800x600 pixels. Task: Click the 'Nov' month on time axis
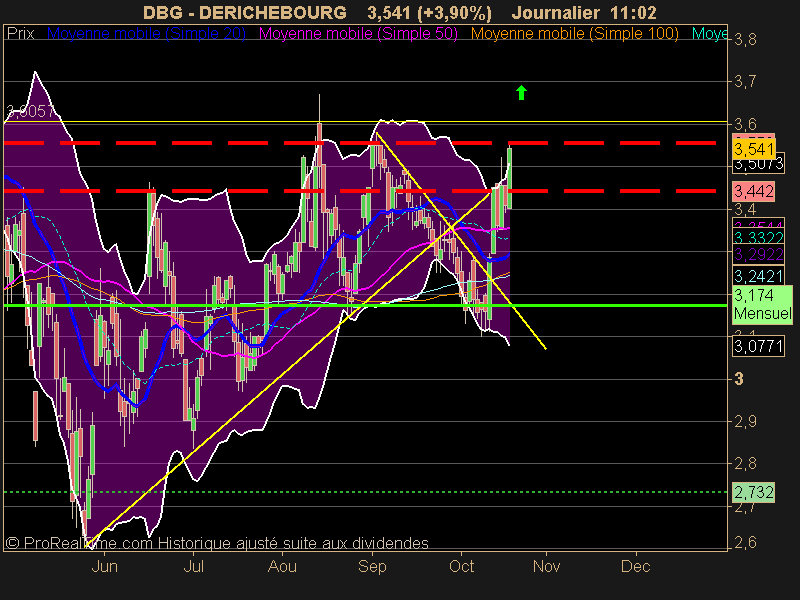[x=546, y=566]
